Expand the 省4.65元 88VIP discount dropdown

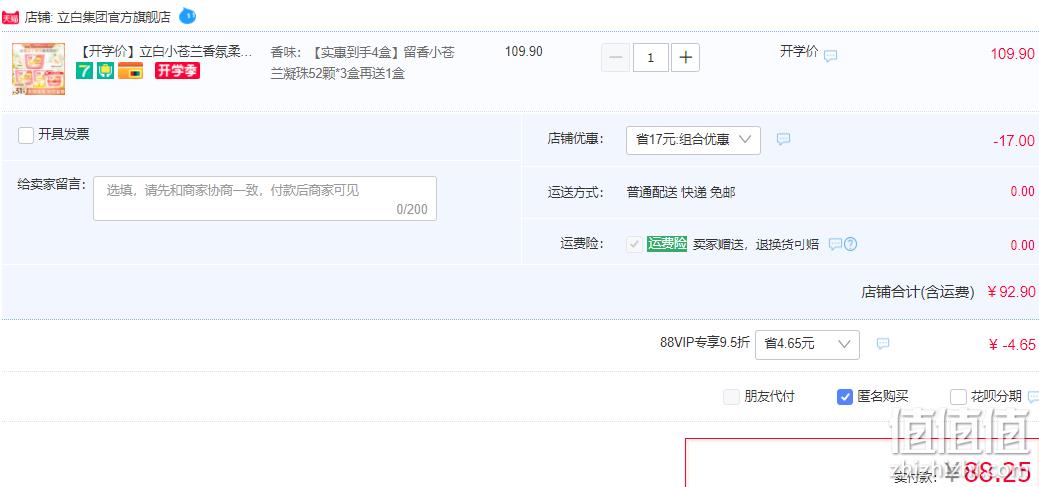(807, 345)
